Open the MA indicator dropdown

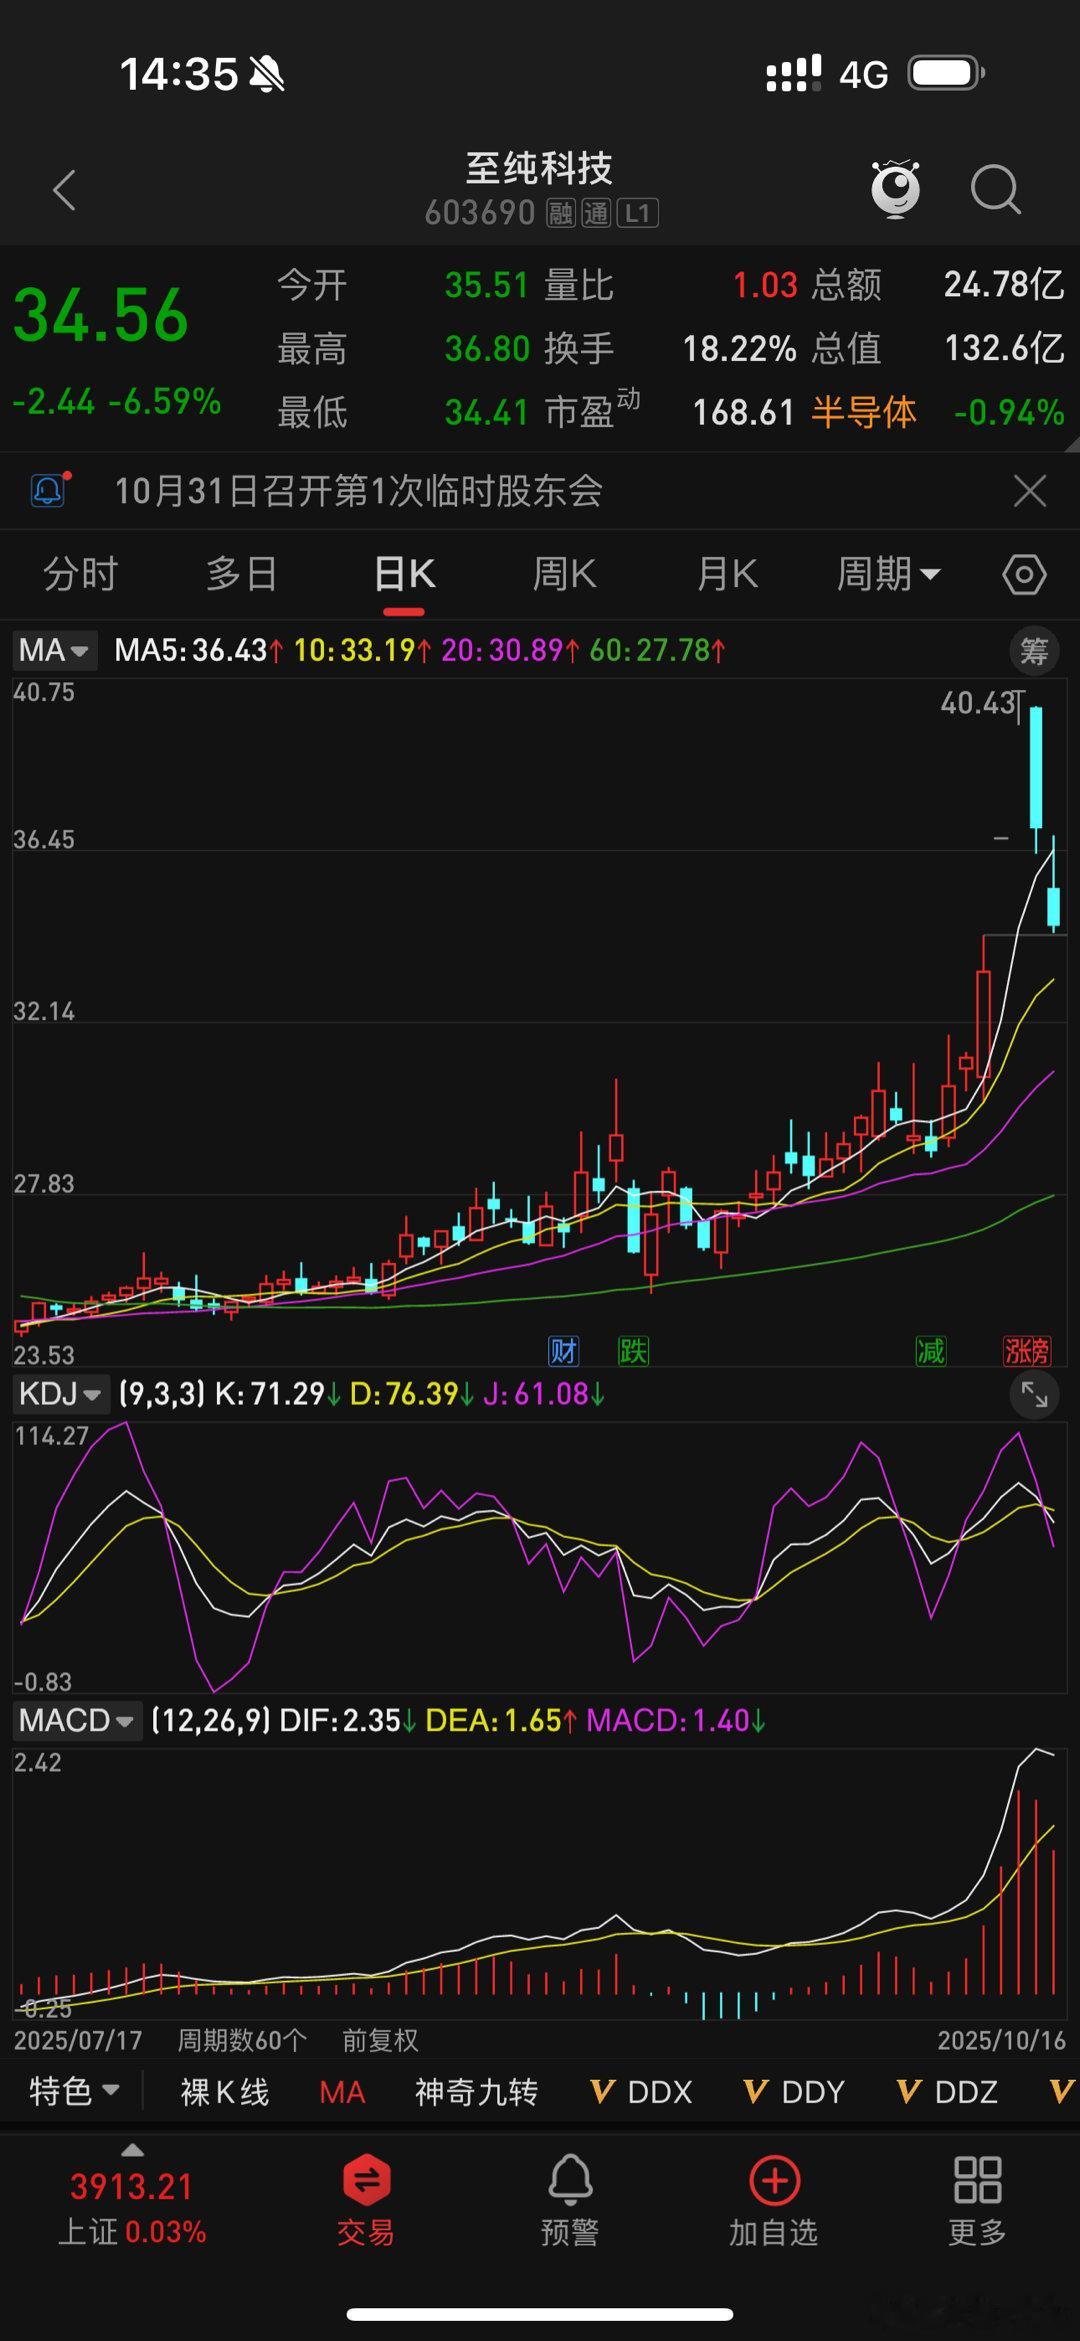(55, 651)
